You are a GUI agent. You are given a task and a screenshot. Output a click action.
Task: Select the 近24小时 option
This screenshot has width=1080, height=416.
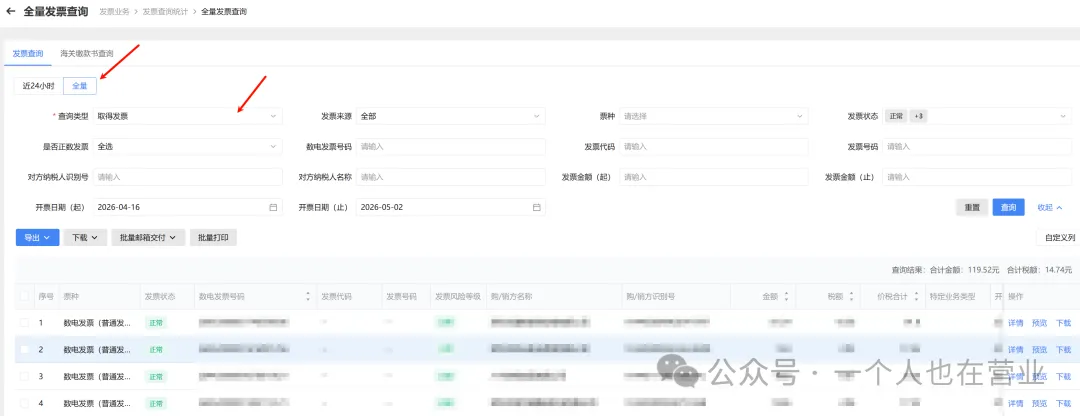click(x=38, y=86)
